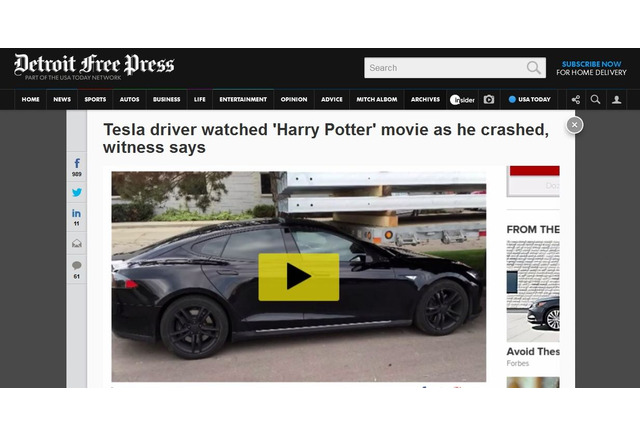
Task: Click into the Search input field
Action: tap(445, 68)
